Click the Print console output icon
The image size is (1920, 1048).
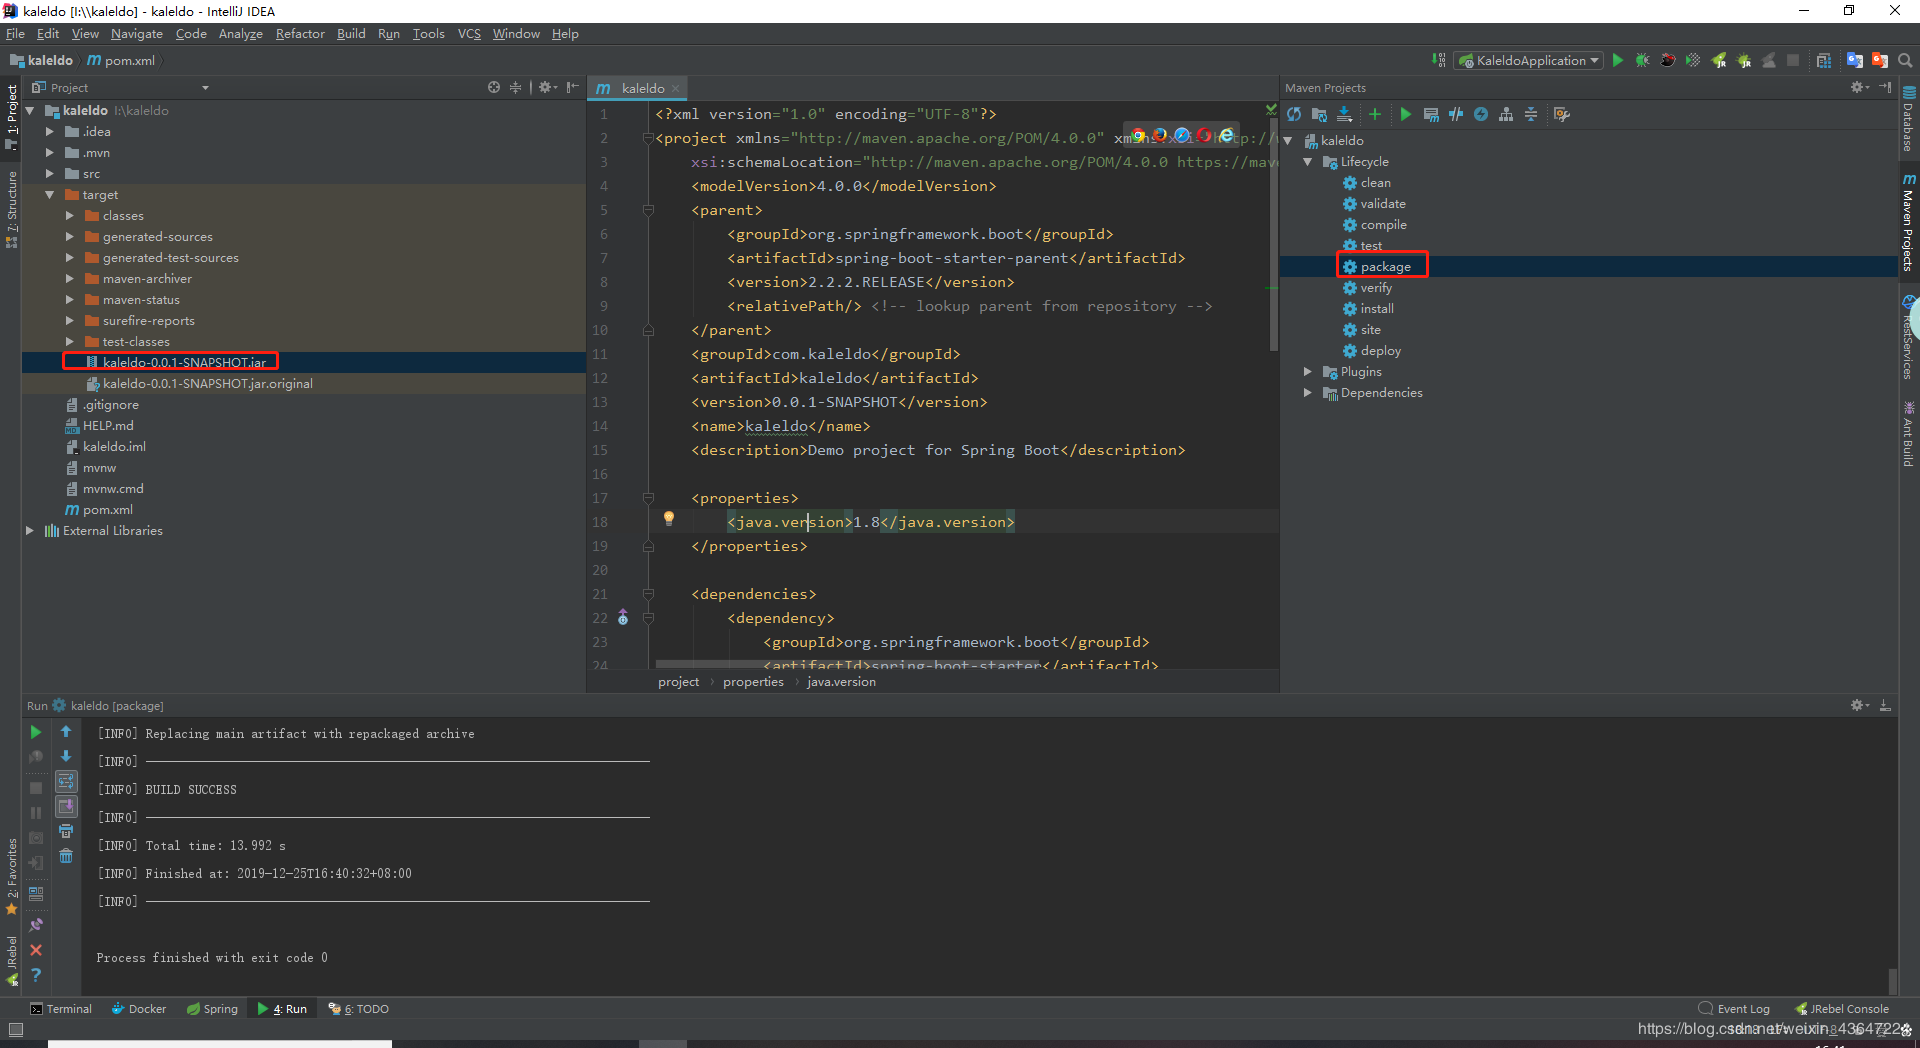[66, 831]
